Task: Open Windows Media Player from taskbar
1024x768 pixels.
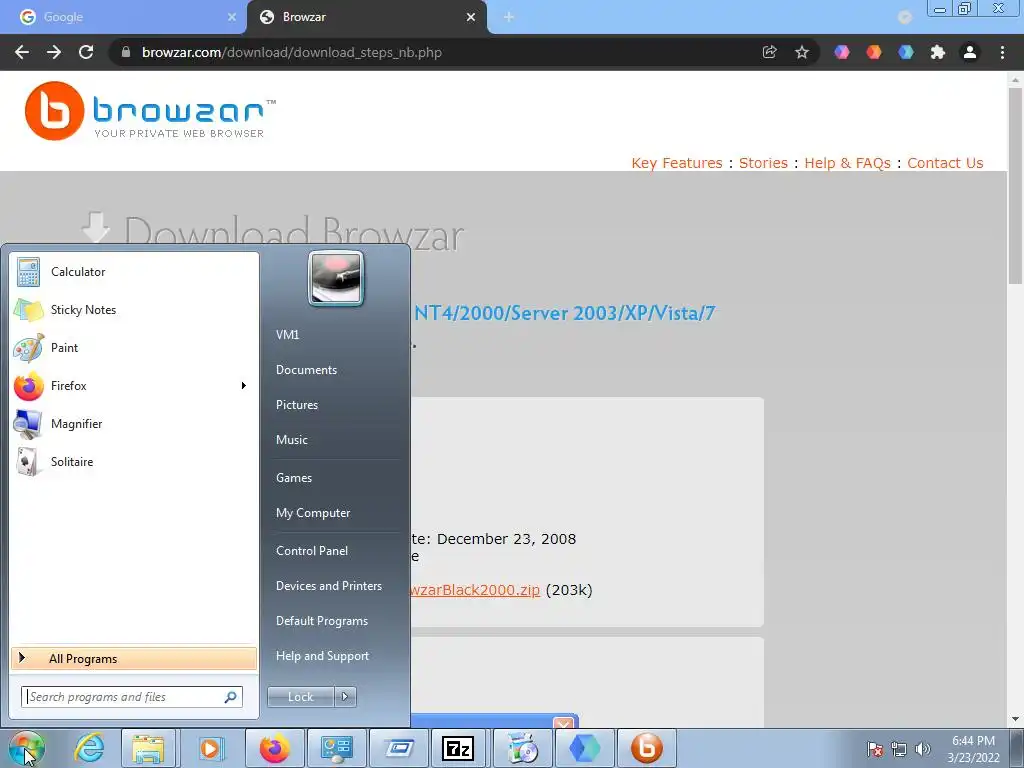Action: pyautogui.click(x=210, y=748)
